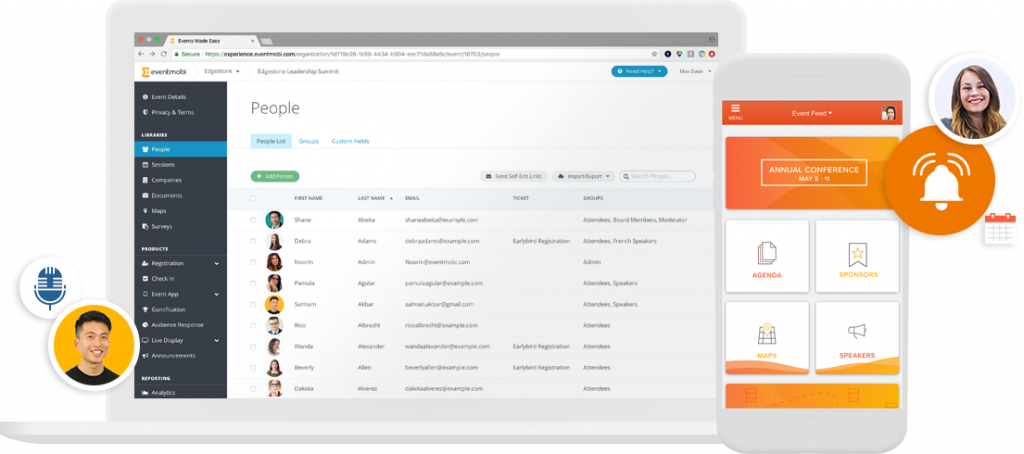This screenshot has width=1024, height=454.
Task: Click the green Add Person button
Action: [x=274, y=176]
